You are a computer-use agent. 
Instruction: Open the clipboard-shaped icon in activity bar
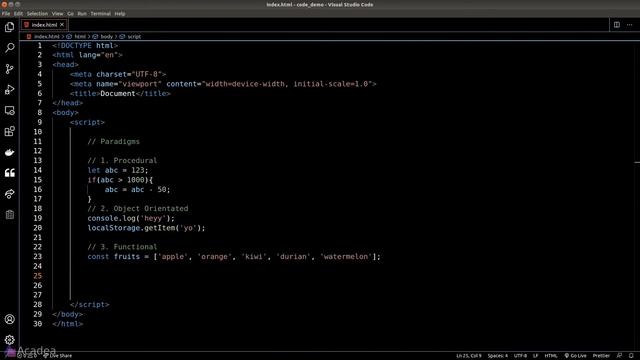coord(9,215)
